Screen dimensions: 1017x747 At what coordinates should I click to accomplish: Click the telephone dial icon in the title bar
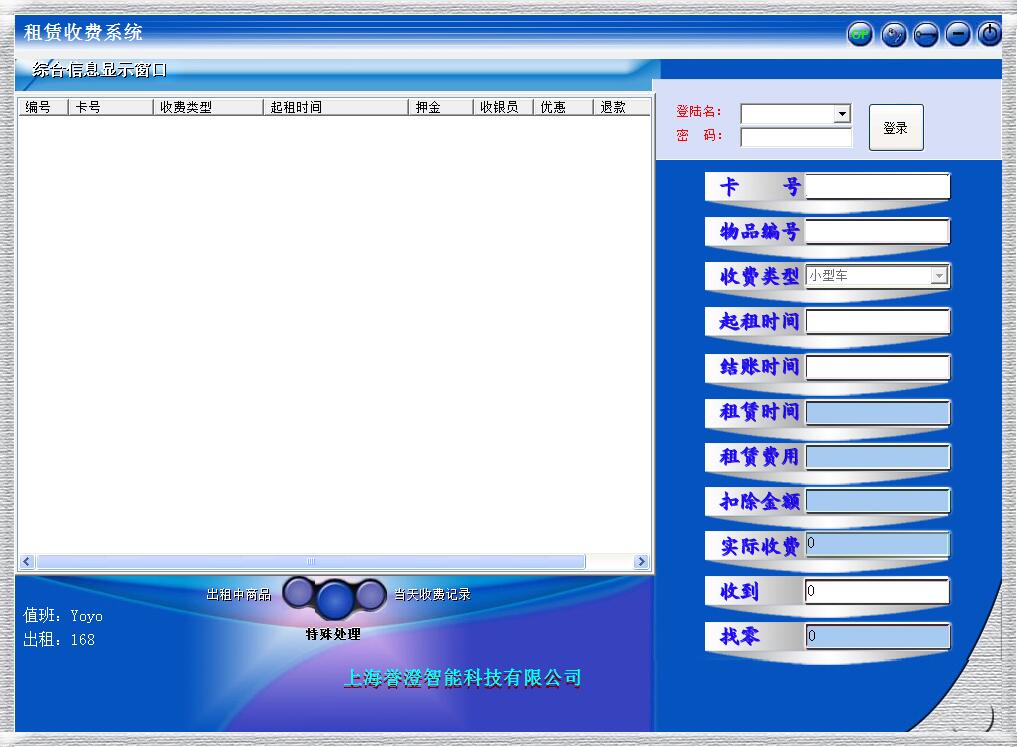pyautogui.click(x=892, y=33)
